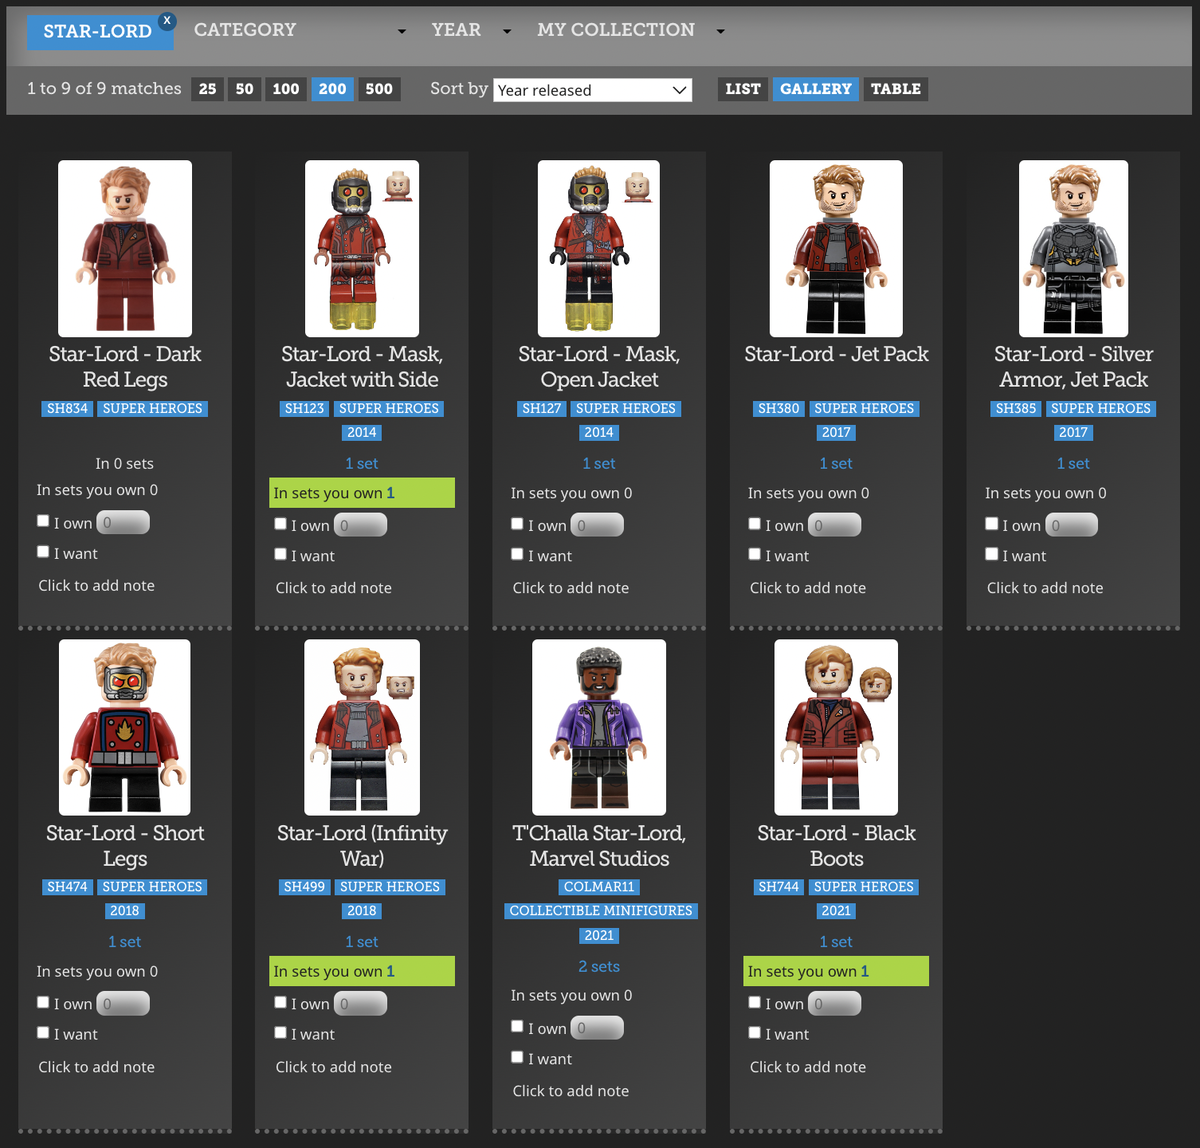
Task: Click the SH385 tag
Action: click(1016, 408)
